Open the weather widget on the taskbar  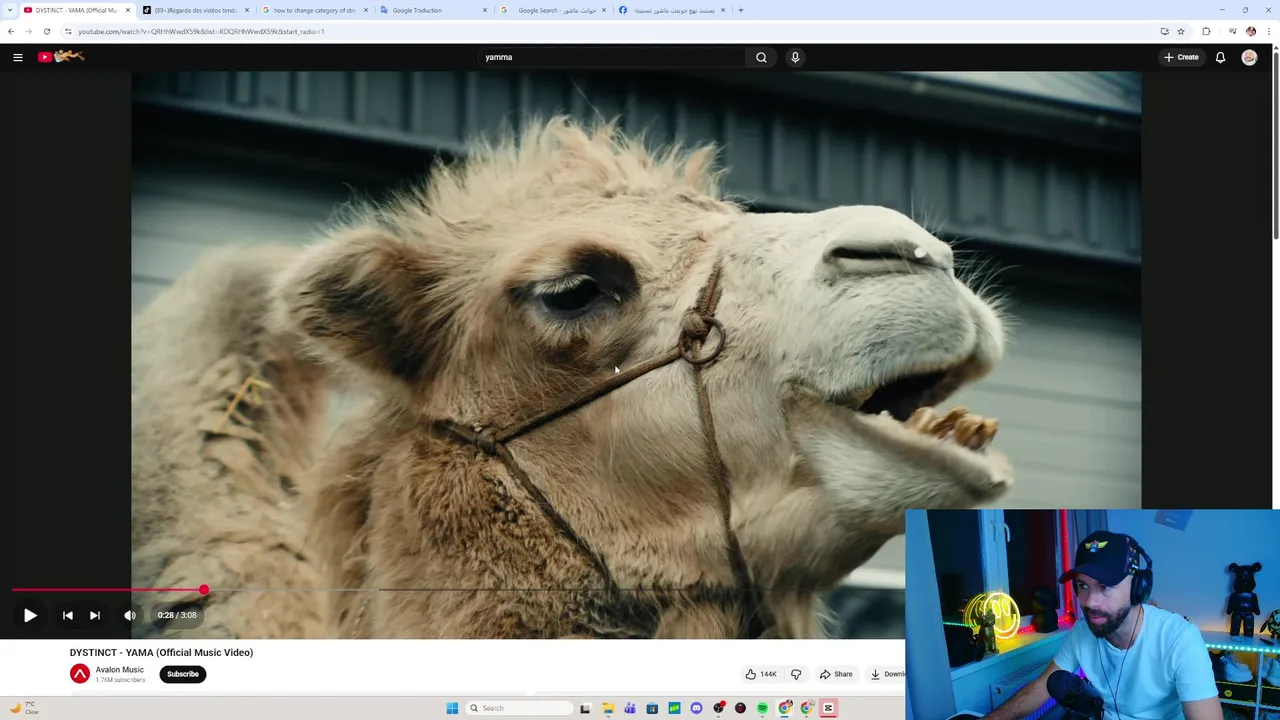pos(25,708)
